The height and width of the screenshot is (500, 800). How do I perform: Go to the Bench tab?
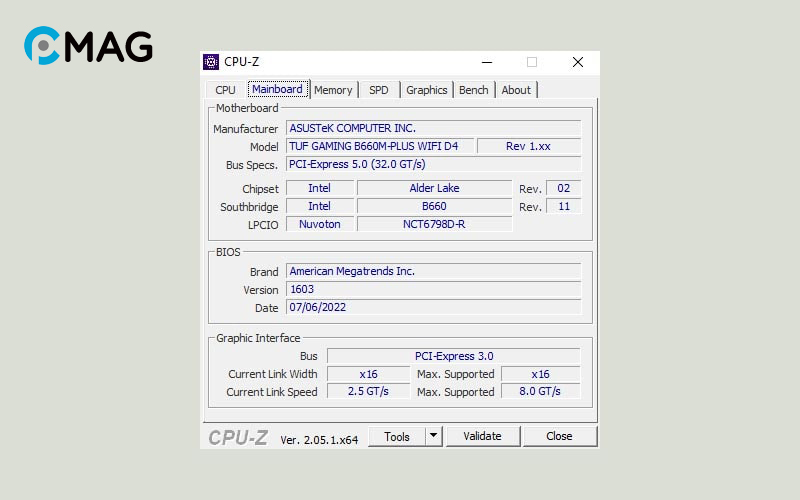[x=473, y=90]
